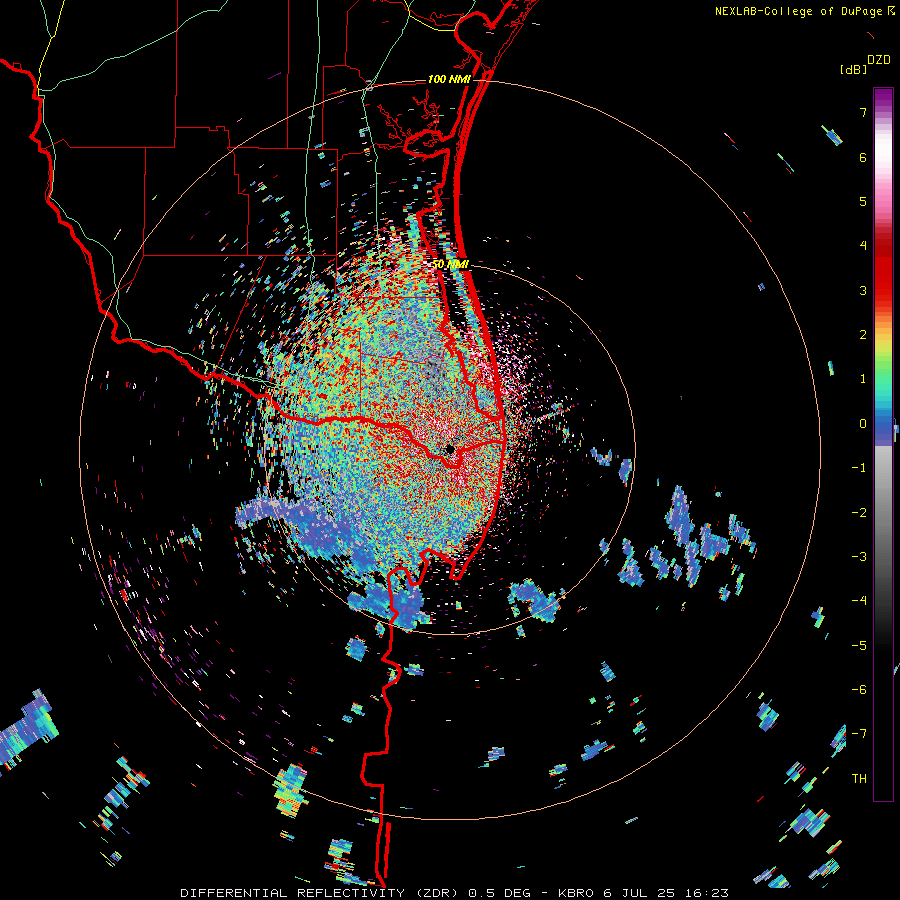This screenshot has width=900, height=900.
Task: Click the 7 value on the color scale
Action: [863, 112]
